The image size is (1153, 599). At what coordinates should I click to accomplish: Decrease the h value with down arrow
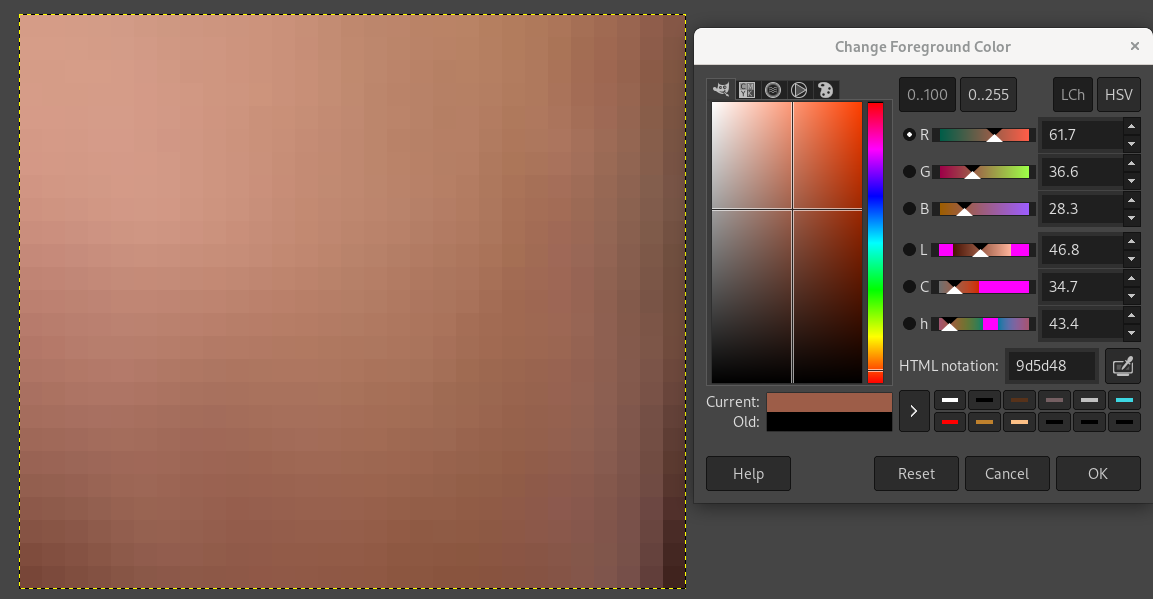1132,331
